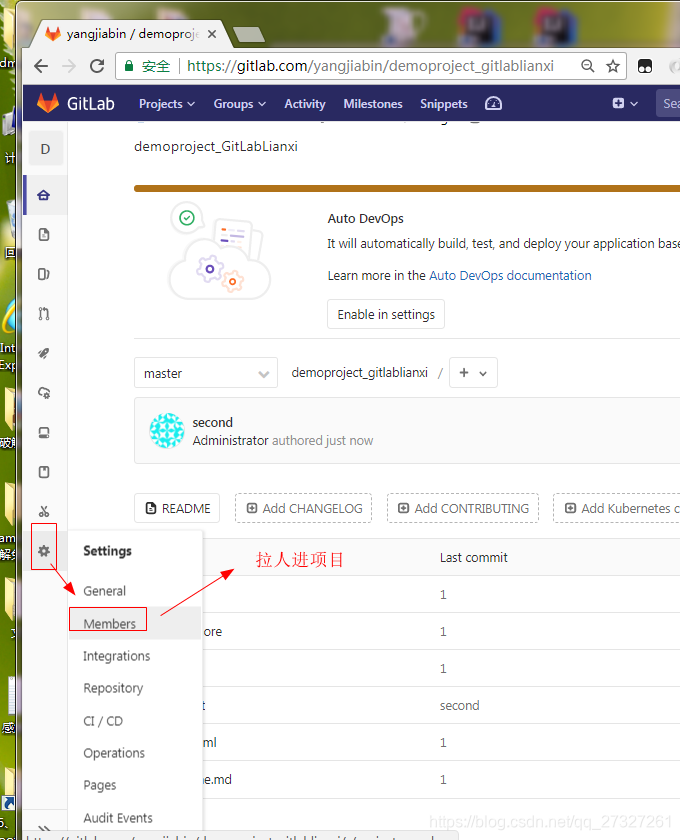The image size is (680, 840).
Task: Click the Add CONTRIBUTING button
Action: (463, 508)
